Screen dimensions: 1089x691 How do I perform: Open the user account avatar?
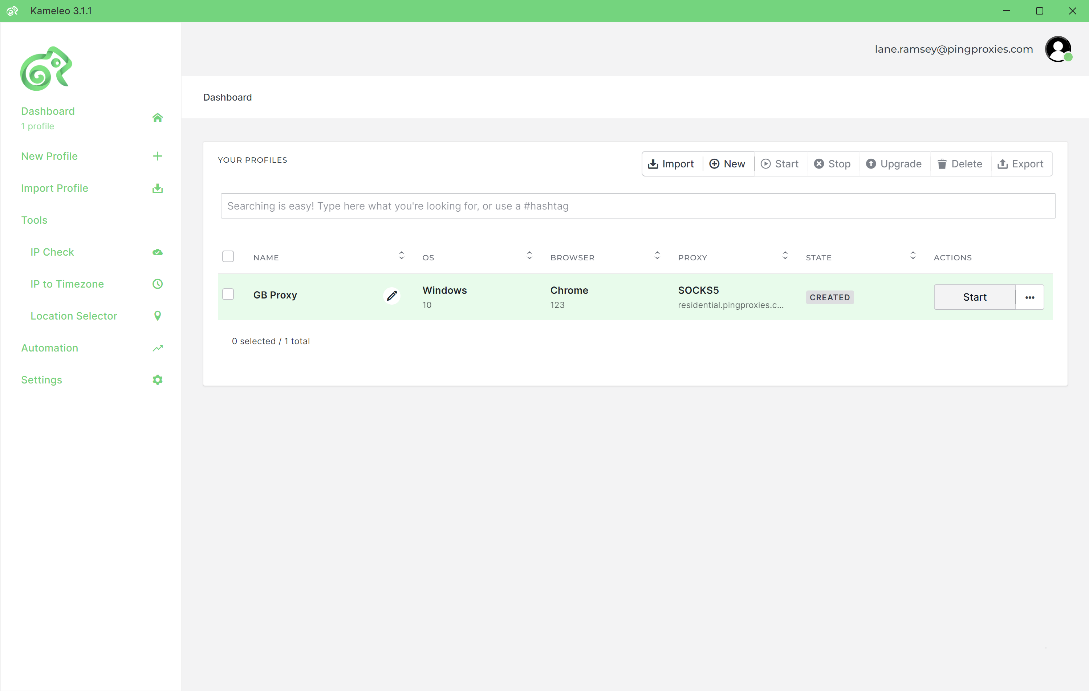[1058, 49]
